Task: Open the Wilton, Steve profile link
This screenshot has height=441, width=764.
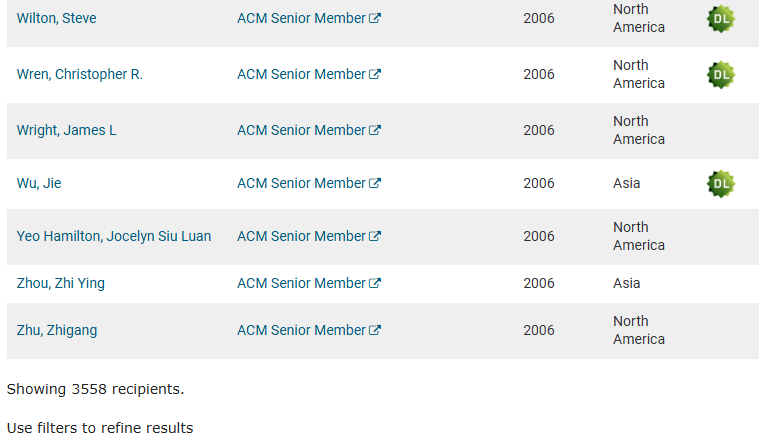Action: coord(57,18)
